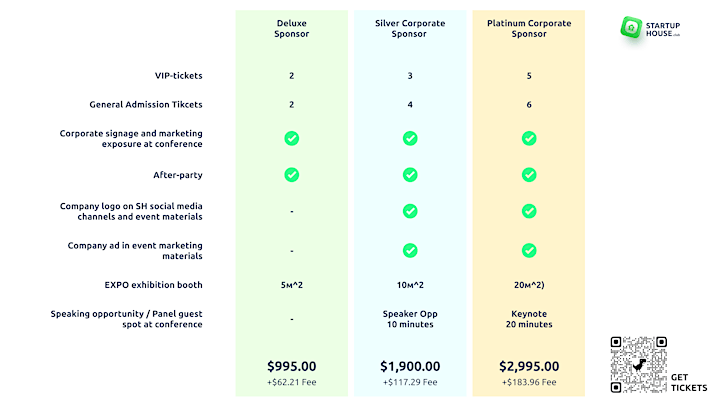
Task: Click Silver Corporate after-party checkmark
Action: pyautogui.click(x=410, y=174)
